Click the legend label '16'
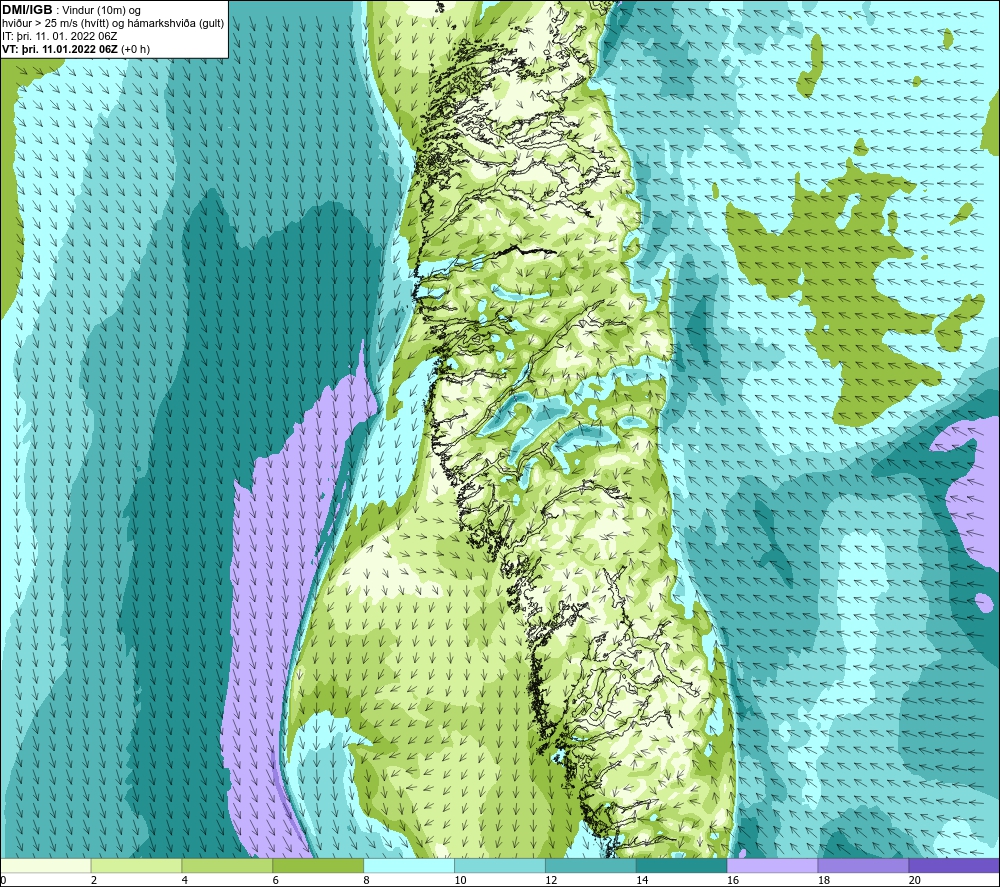This screenshot has width=1000, height=887. click(733, 880)
